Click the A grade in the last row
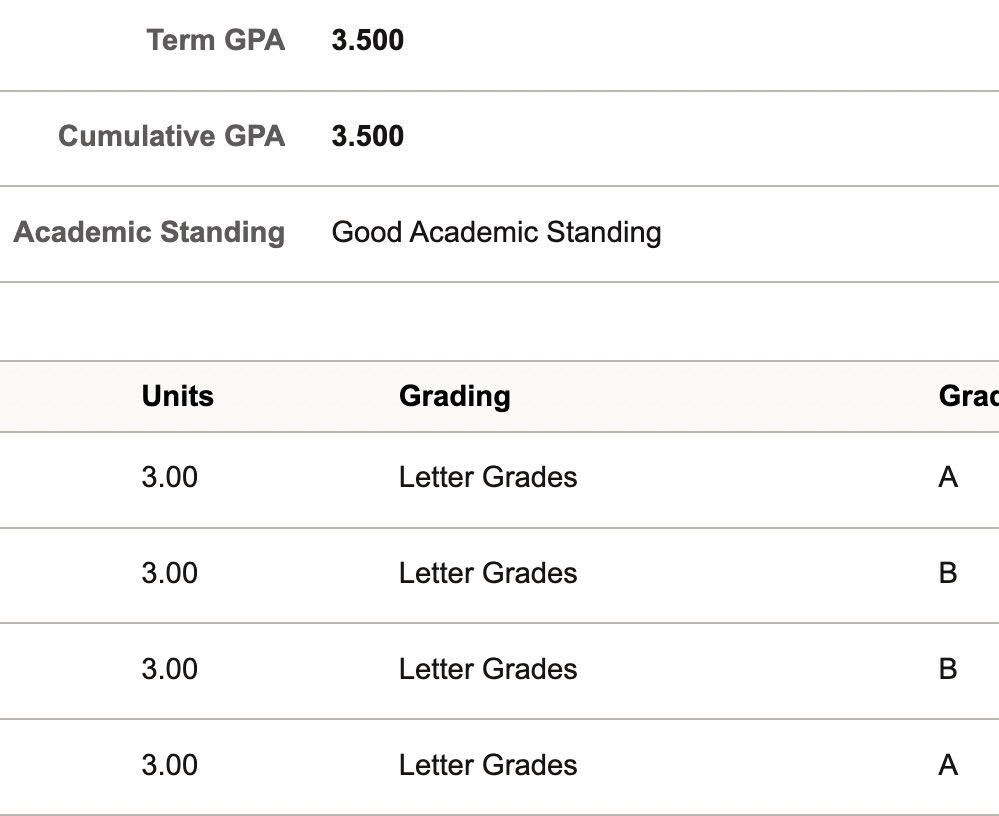 [x=948, y=765]
